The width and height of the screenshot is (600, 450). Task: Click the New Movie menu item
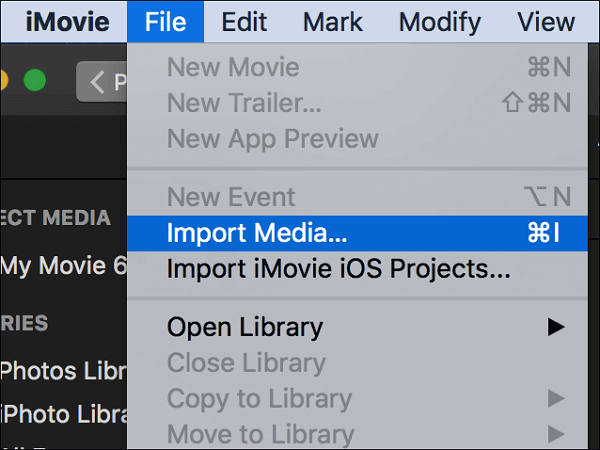coord(233,68)
